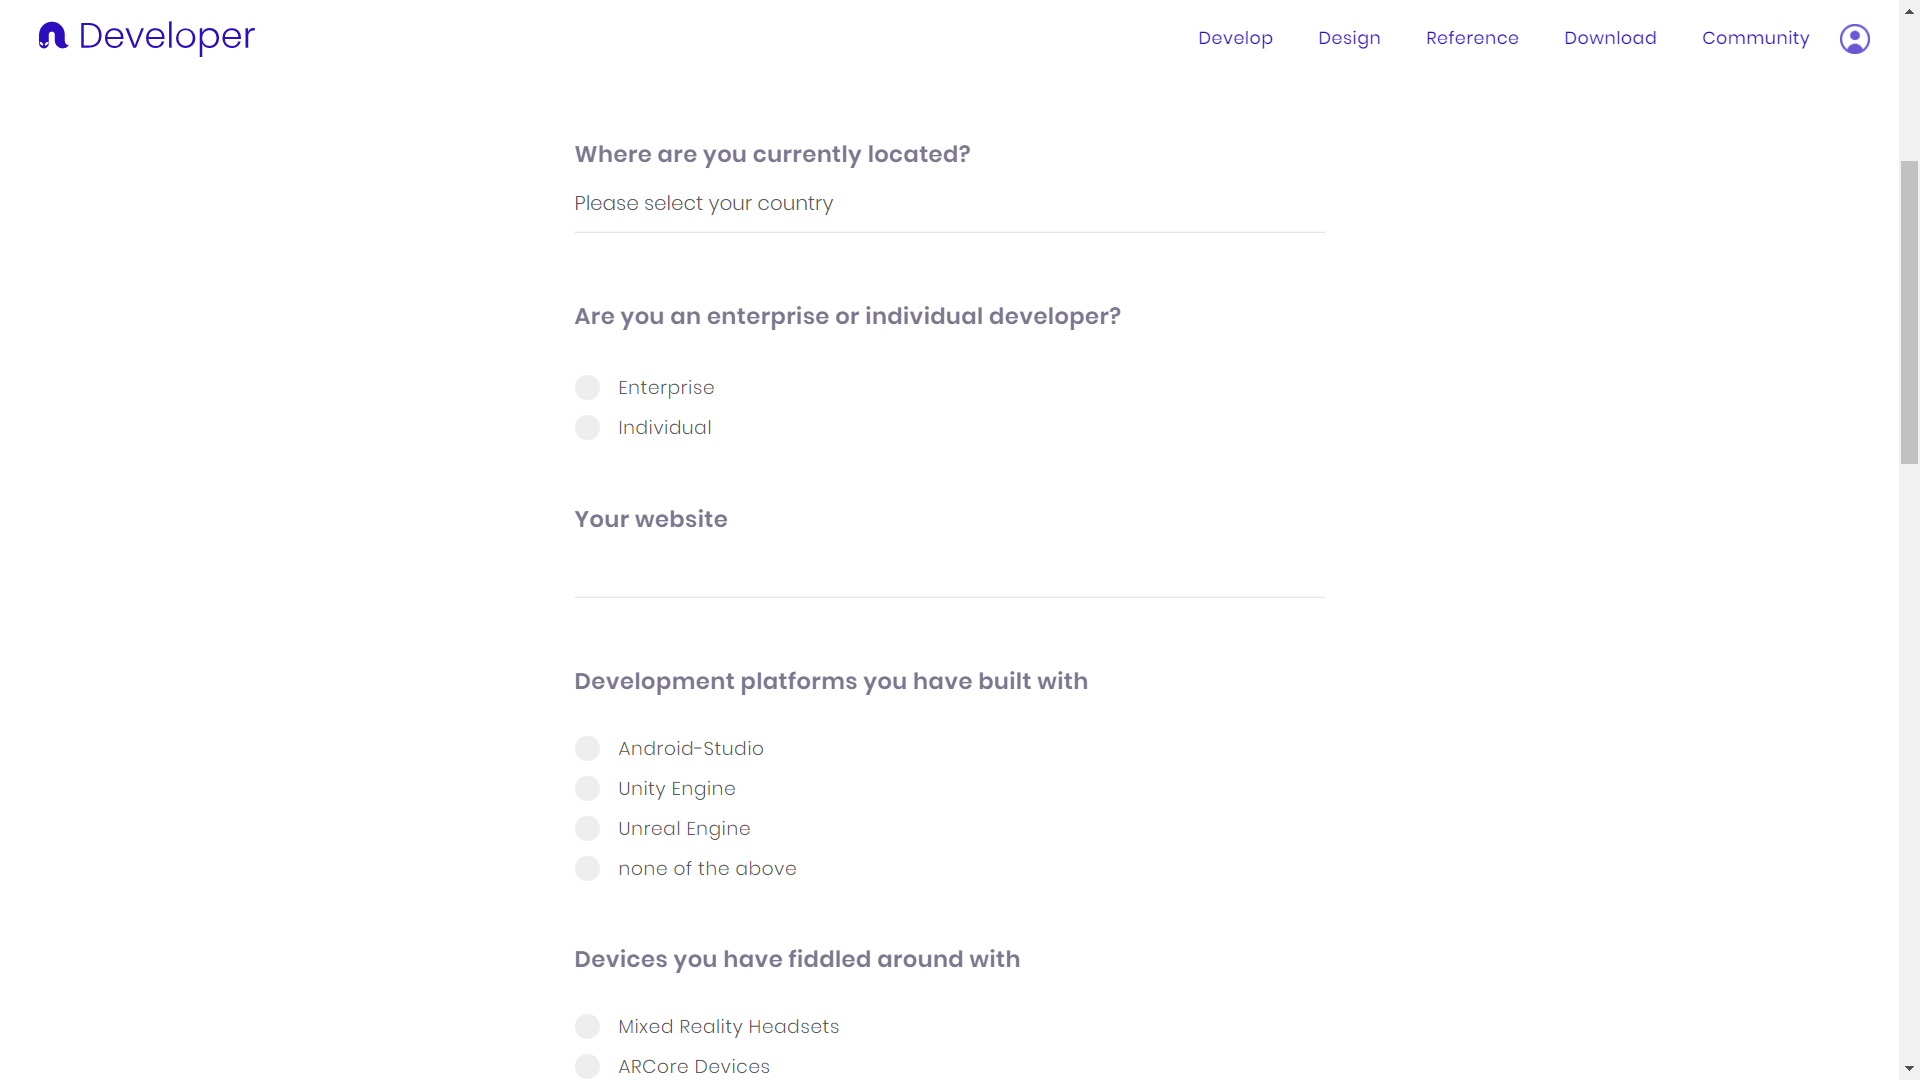
Task: Check the none of the above option
Action: 588,869
